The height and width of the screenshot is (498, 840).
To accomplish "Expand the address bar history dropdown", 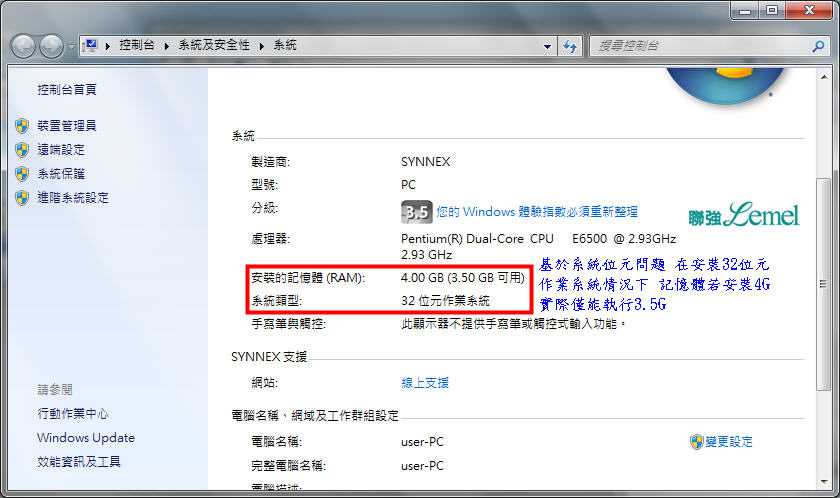I will click(547, 46).
